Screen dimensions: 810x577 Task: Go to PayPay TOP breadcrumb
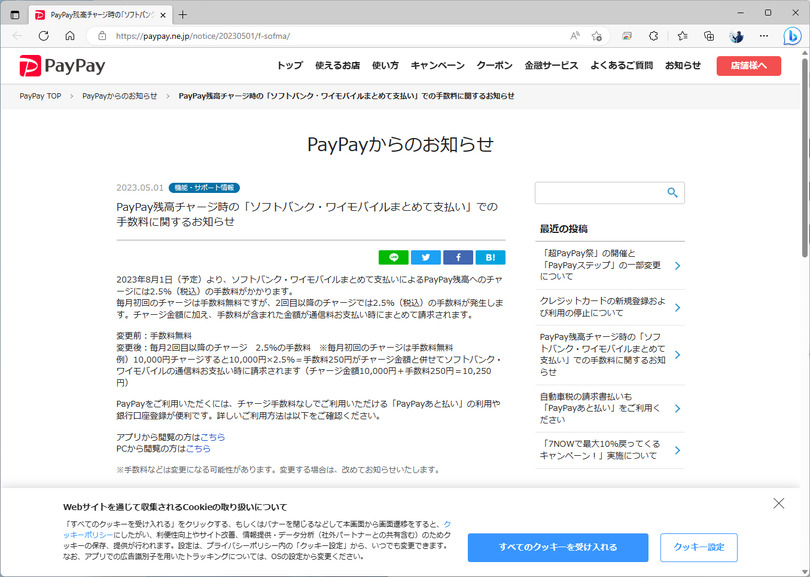[40, 96]
